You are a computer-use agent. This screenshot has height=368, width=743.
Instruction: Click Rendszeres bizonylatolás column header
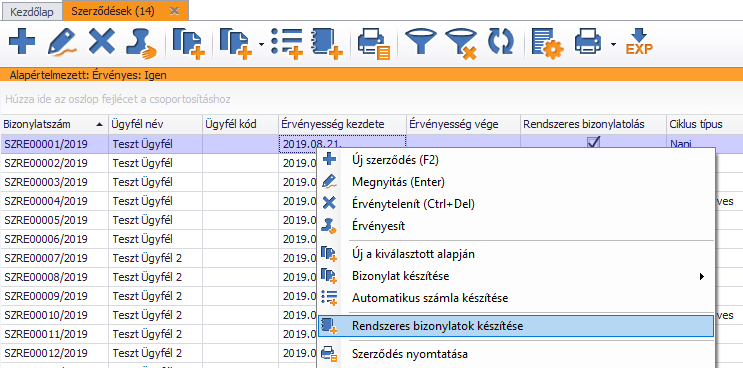(x=593, y=125)
